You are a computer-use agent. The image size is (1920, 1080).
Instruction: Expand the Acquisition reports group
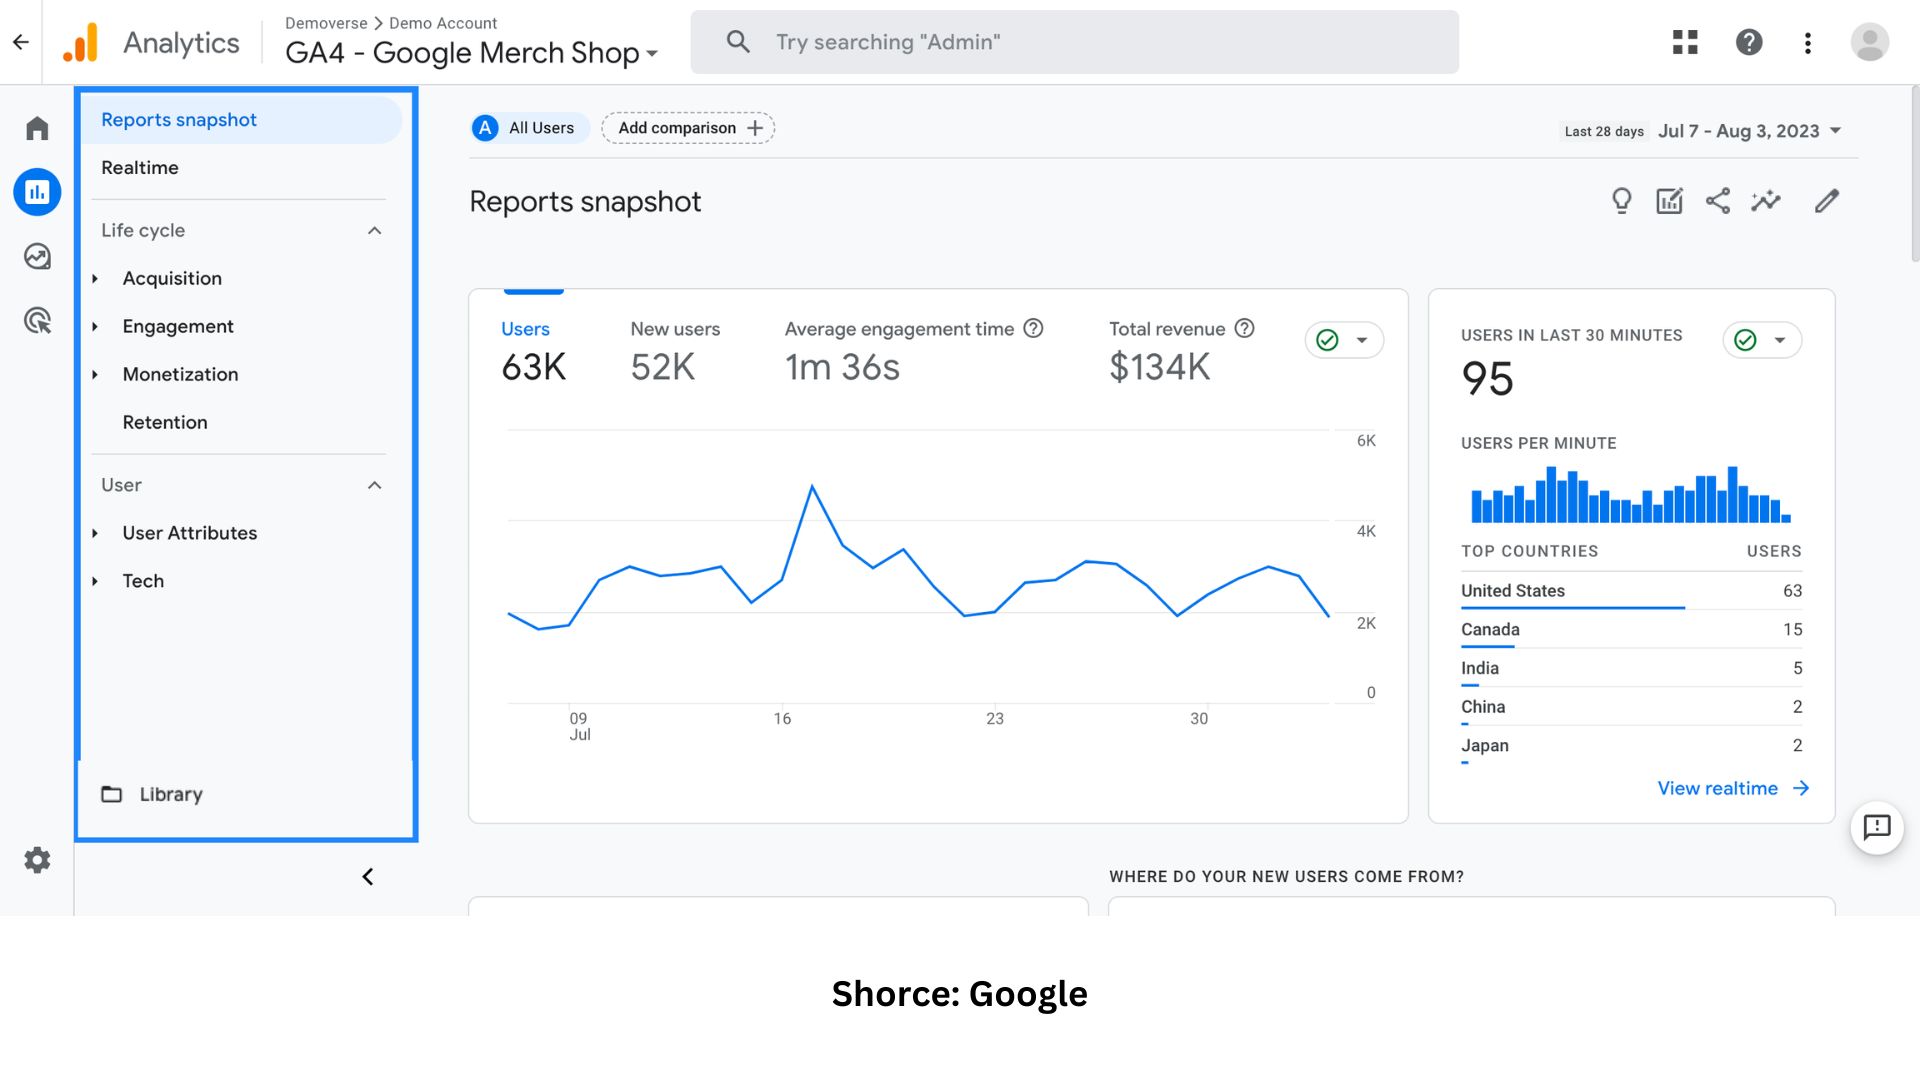click(96, 279)
